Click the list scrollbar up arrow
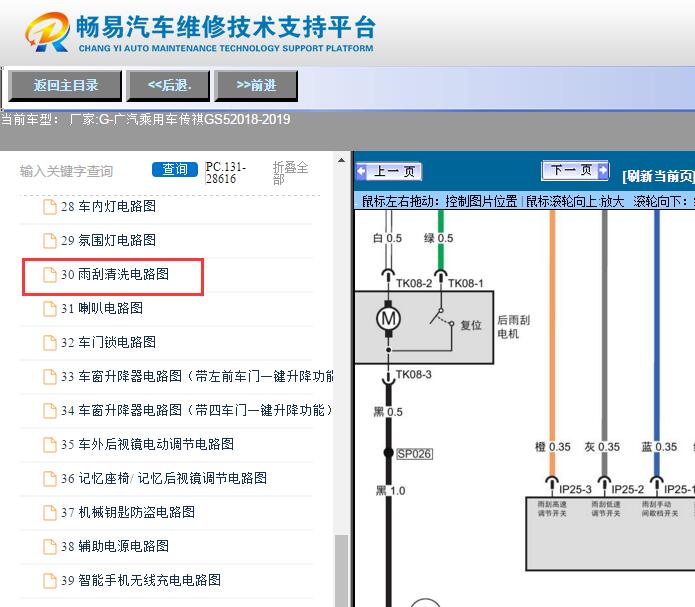This screenshot has height=607, width=695. (341, 161)
